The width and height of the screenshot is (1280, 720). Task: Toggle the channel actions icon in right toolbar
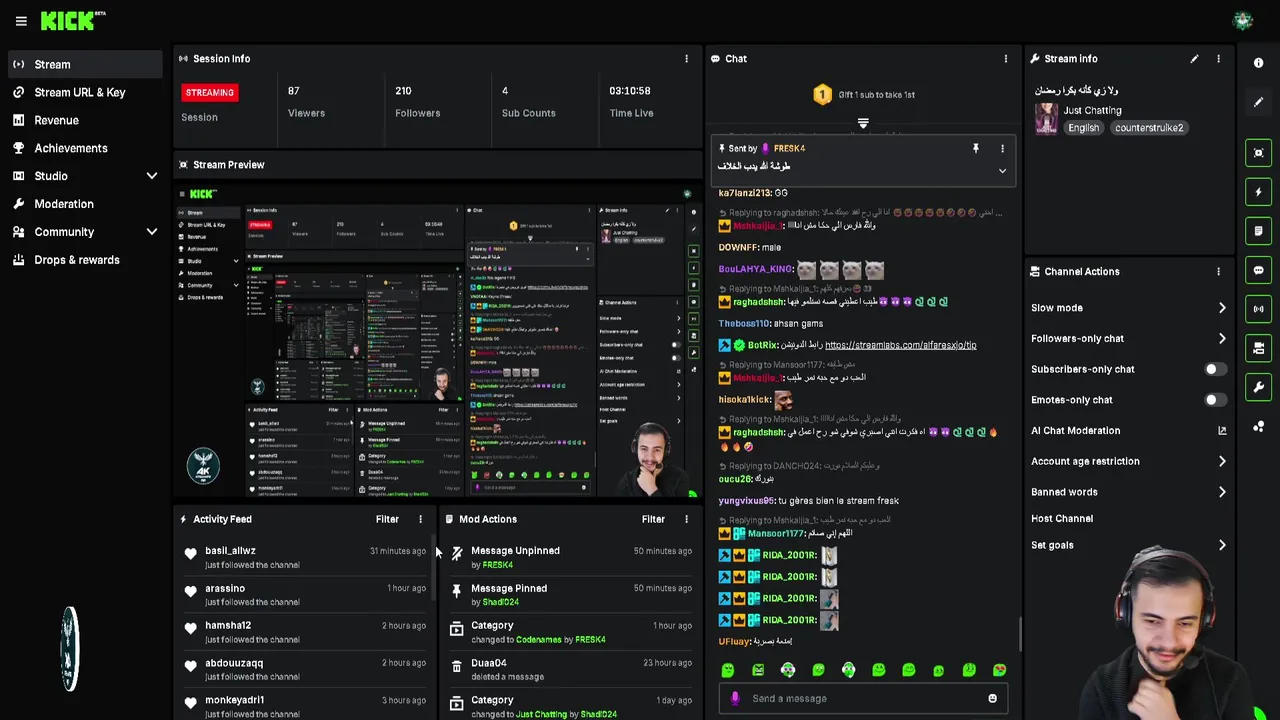[x=1259, y=348]
